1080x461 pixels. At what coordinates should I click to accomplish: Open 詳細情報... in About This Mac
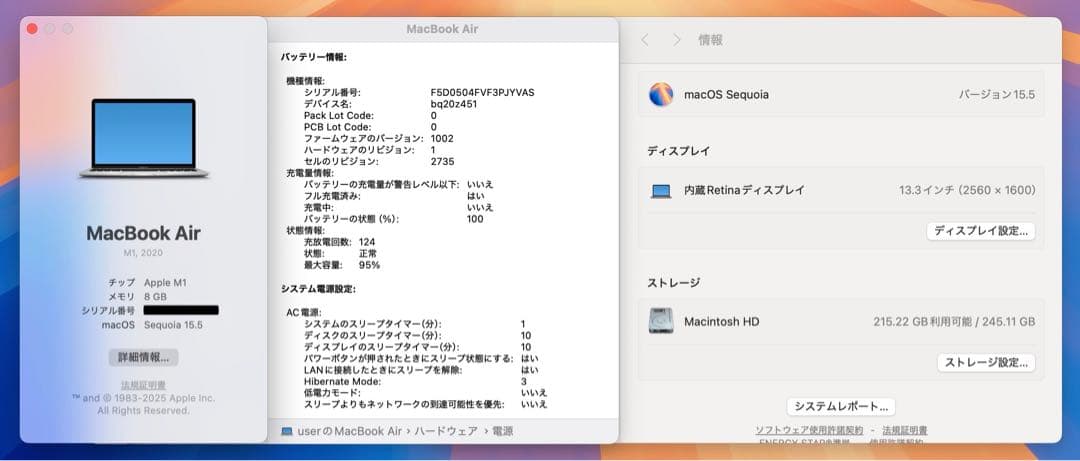tap(143, 357)
